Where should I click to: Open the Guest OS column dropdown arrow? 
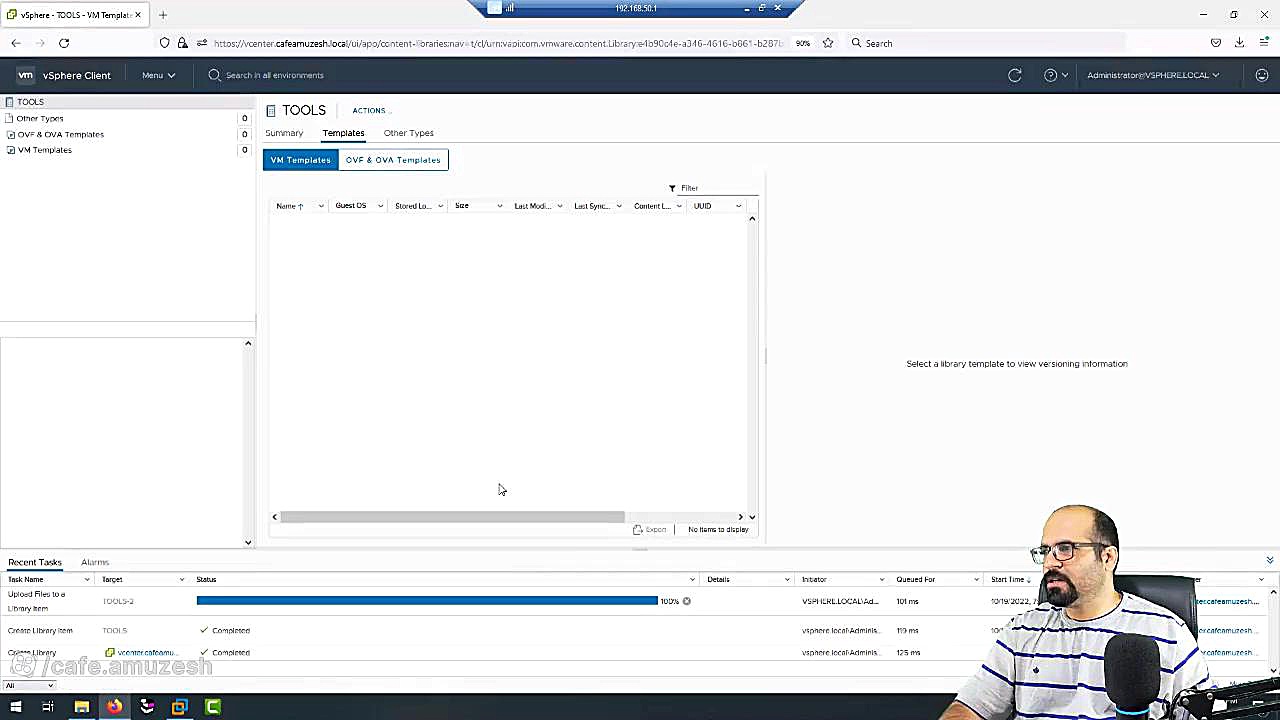[x=380, y=206]
